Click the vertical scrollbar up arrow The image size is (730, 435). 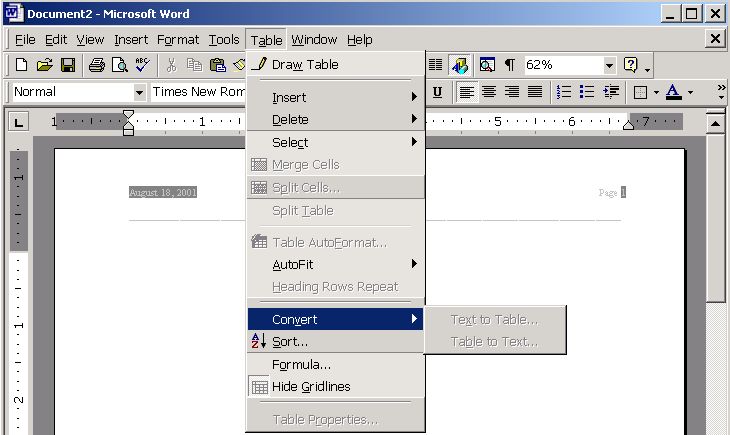tap(715, 123)
